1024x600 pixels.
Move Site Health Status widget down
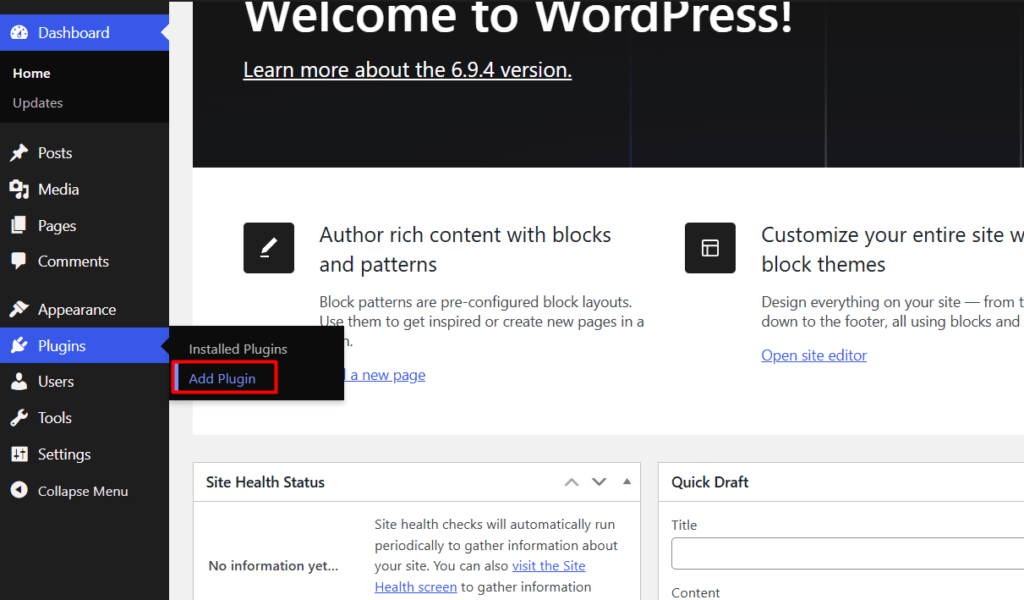[x=599, y=482]
